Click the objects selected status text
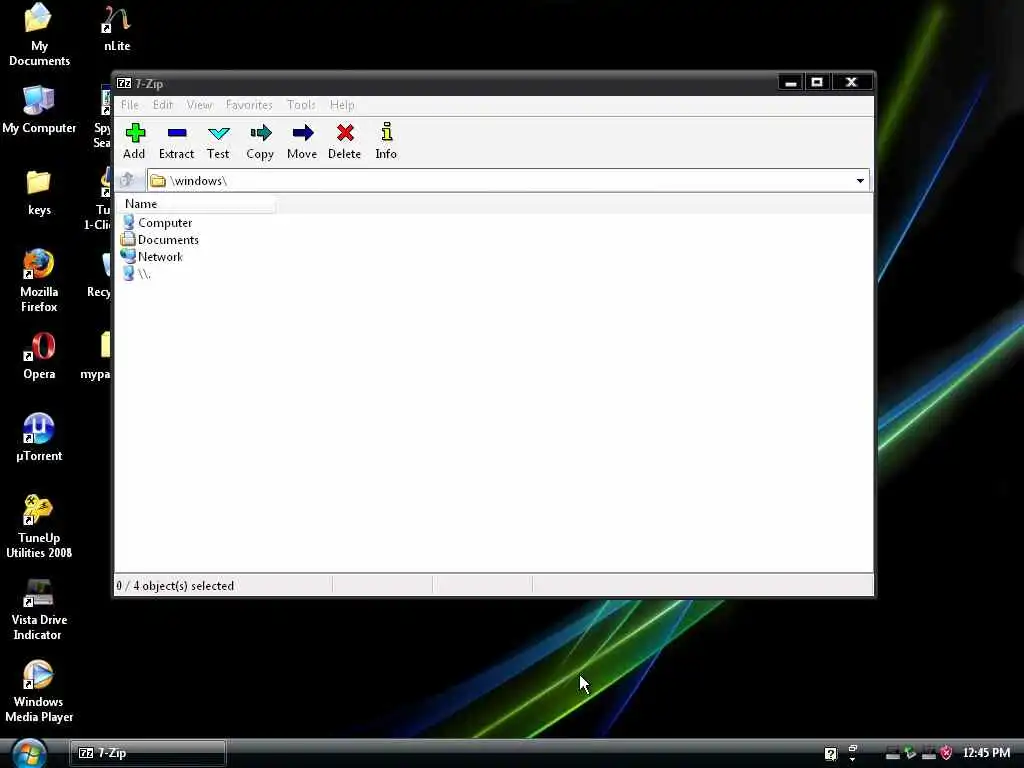The width and height of the screenshot is (1024, 768). 175,586
